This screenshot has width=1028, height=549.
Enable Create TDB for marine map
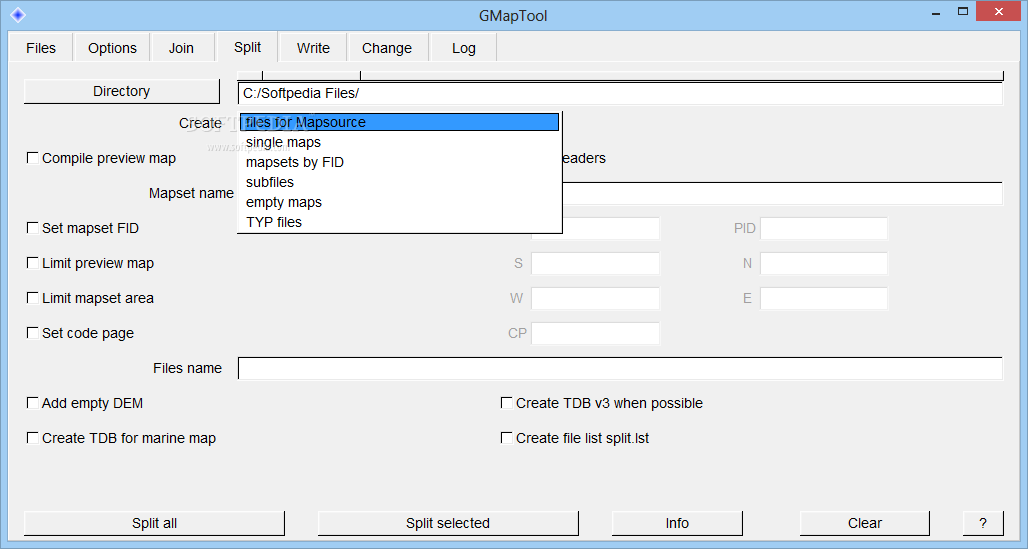click(32, 437)
